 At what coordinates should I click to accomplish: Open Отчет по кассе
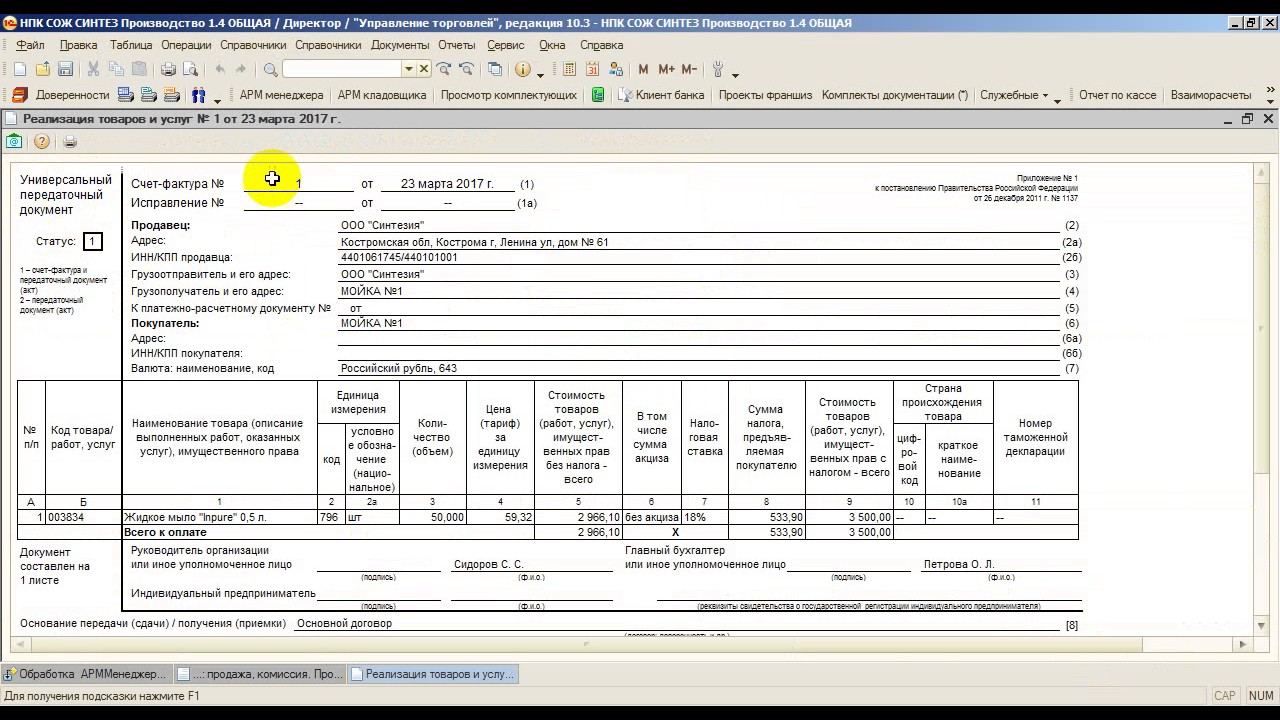(x=1117, y=95)
